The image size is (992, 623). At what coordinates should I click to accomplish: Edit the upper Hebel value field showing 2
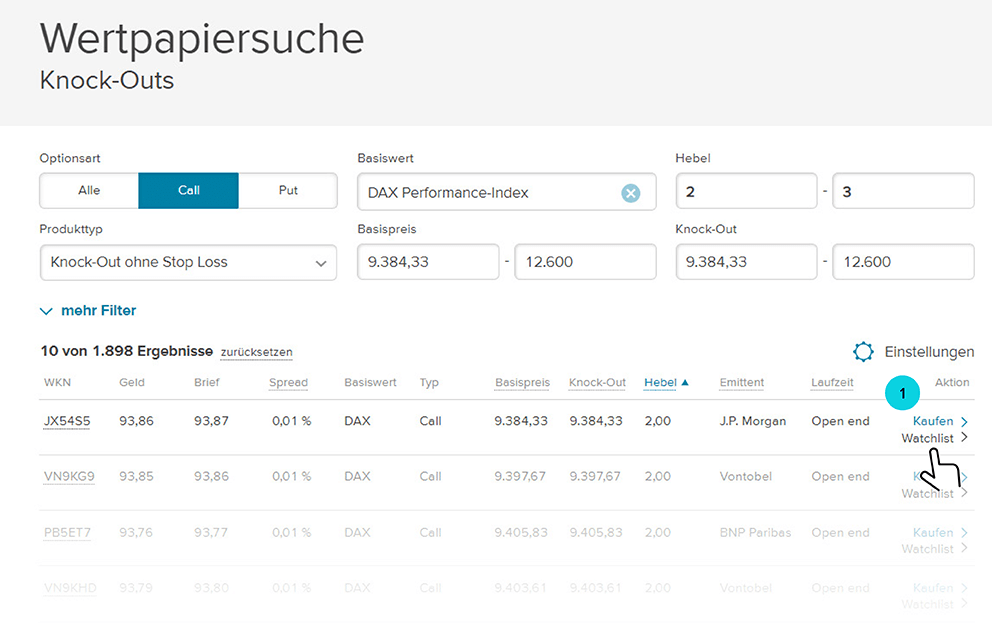(745, 190)
